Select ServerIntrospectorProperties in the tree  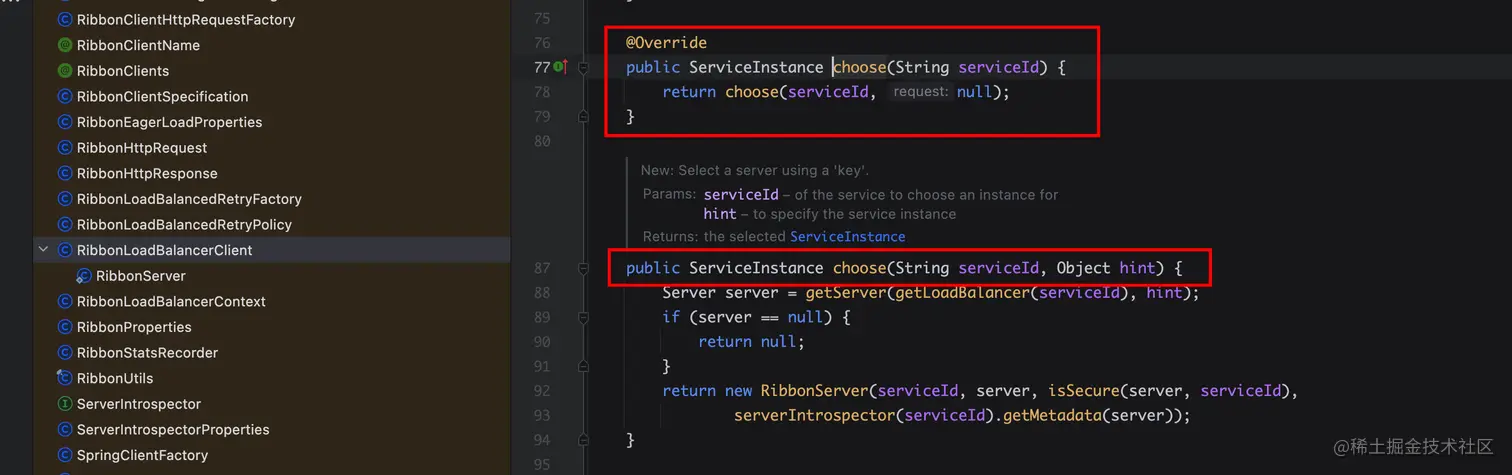pos(173,429)
